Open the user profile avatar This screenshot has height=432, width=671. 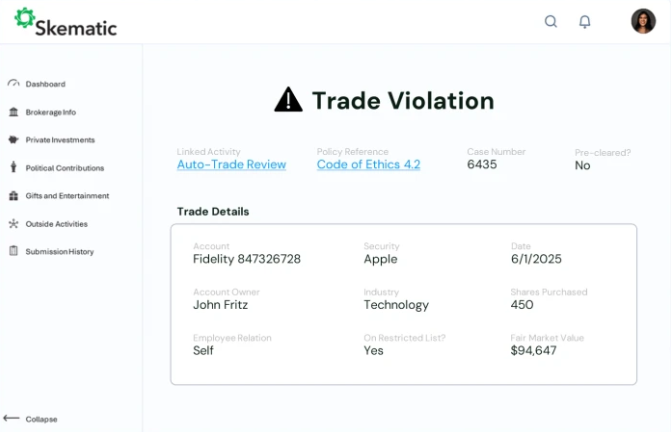click(643, 21)
